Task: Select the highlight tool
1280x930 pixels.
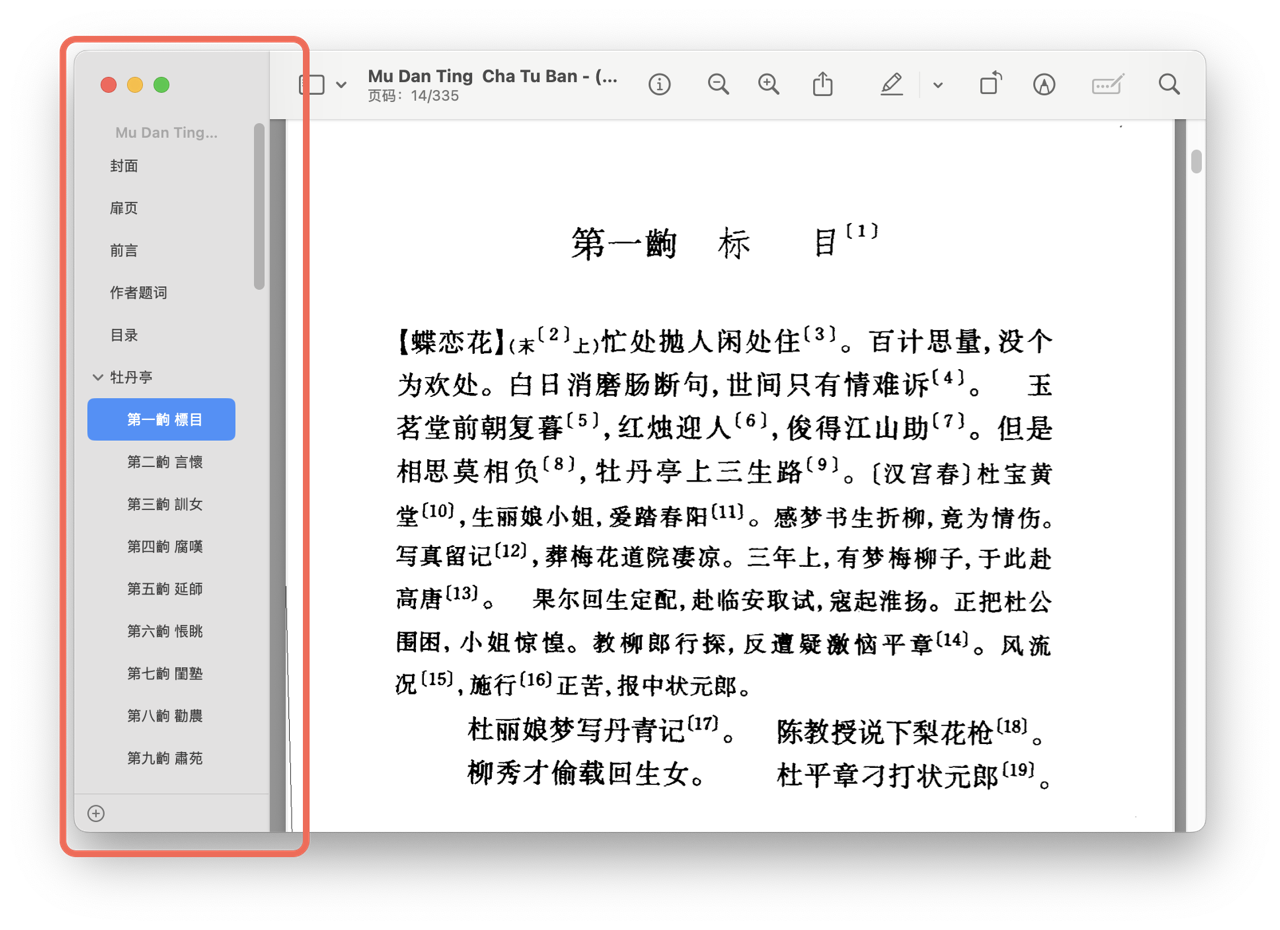Action: coord(891,84)
